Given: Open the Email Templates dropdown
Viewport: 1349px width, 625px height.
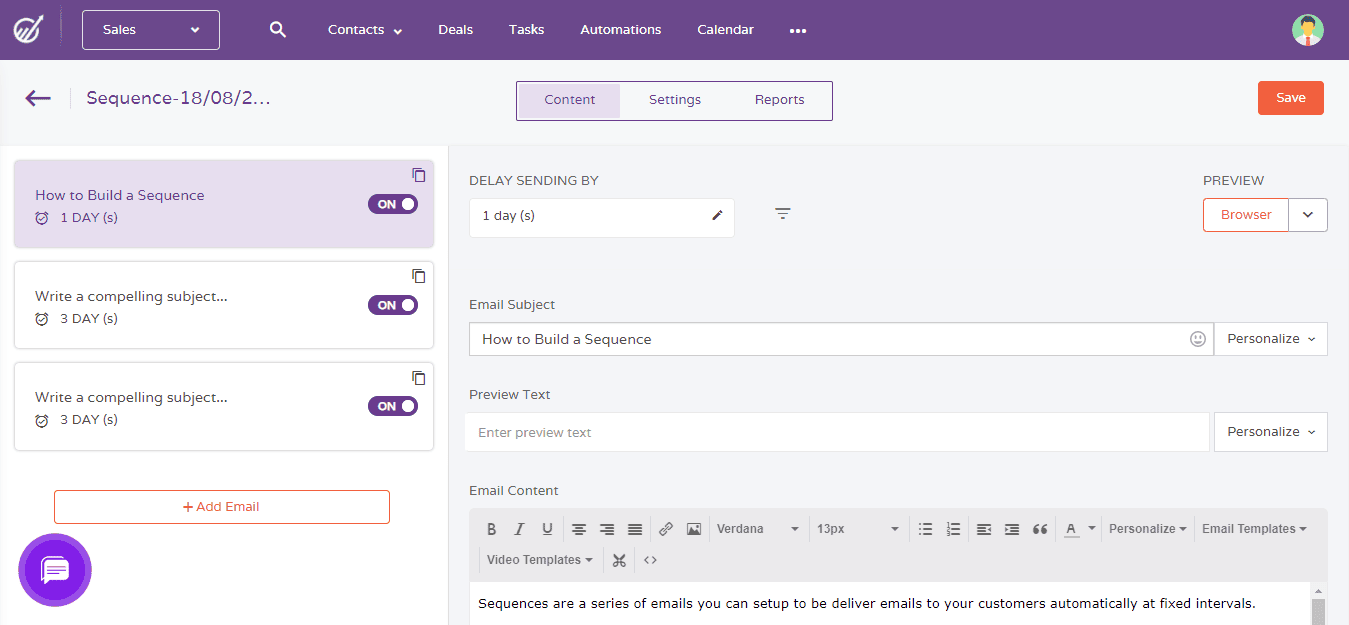Looking at the screenshot, I should [1253, 528].
